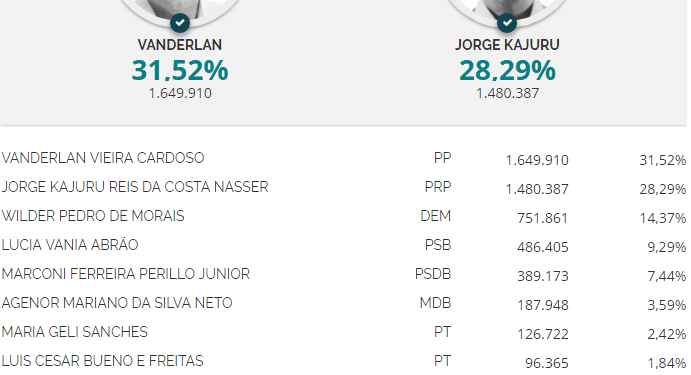Viewport: 691px width, 375px height.
Task: Open Jorge Kajuru's candidate photo
Action: [507, 9]
